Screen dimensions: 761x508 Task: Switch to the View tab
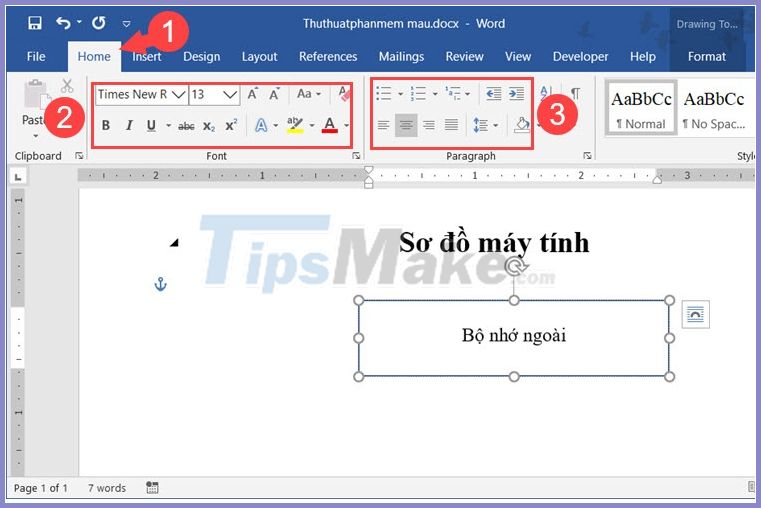click(x=518, y=57)
